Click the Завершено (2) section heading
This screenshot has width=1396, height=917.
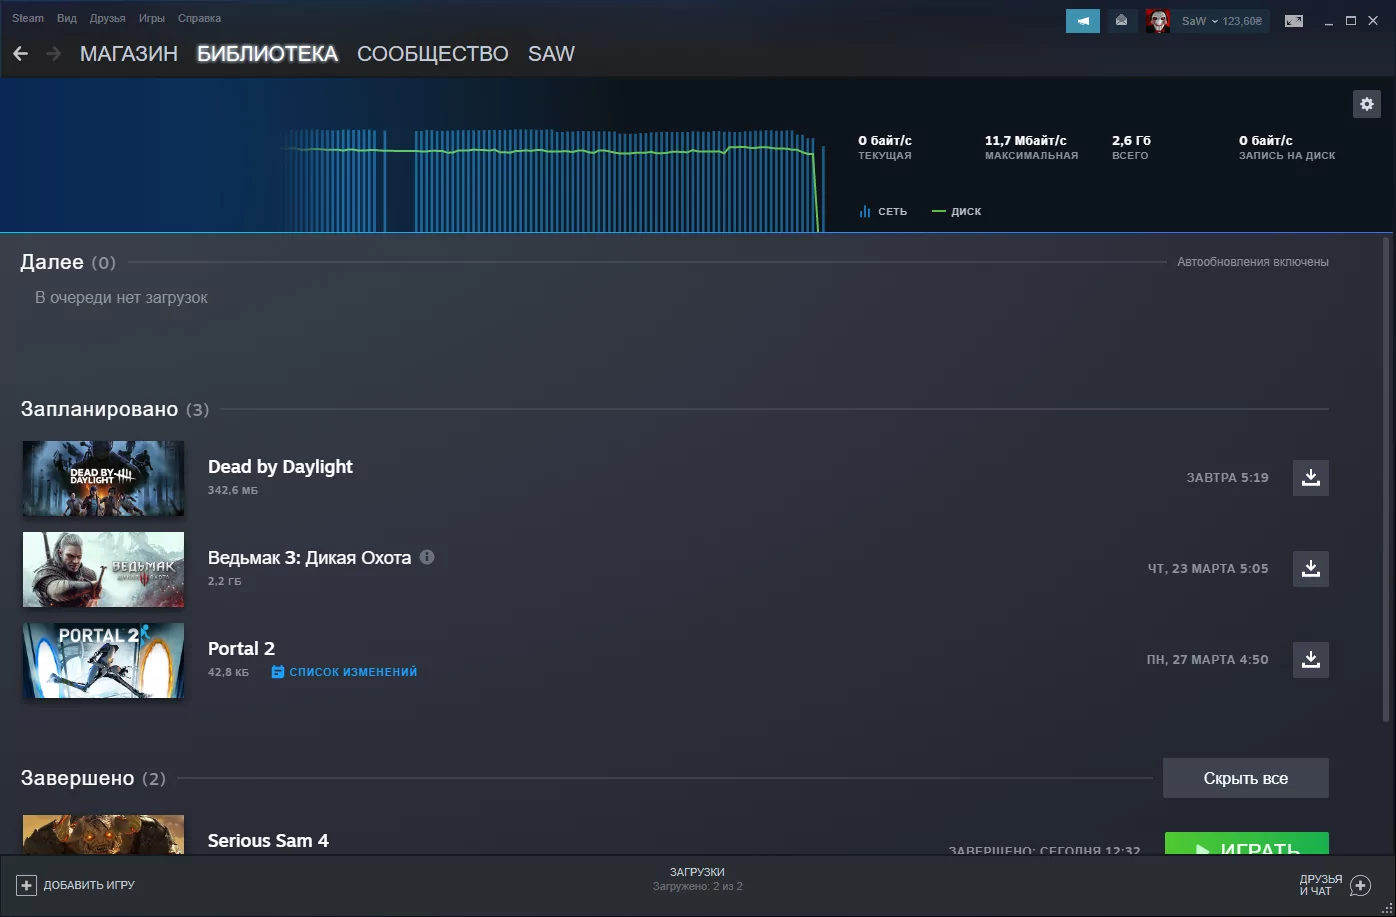point(93,778)
